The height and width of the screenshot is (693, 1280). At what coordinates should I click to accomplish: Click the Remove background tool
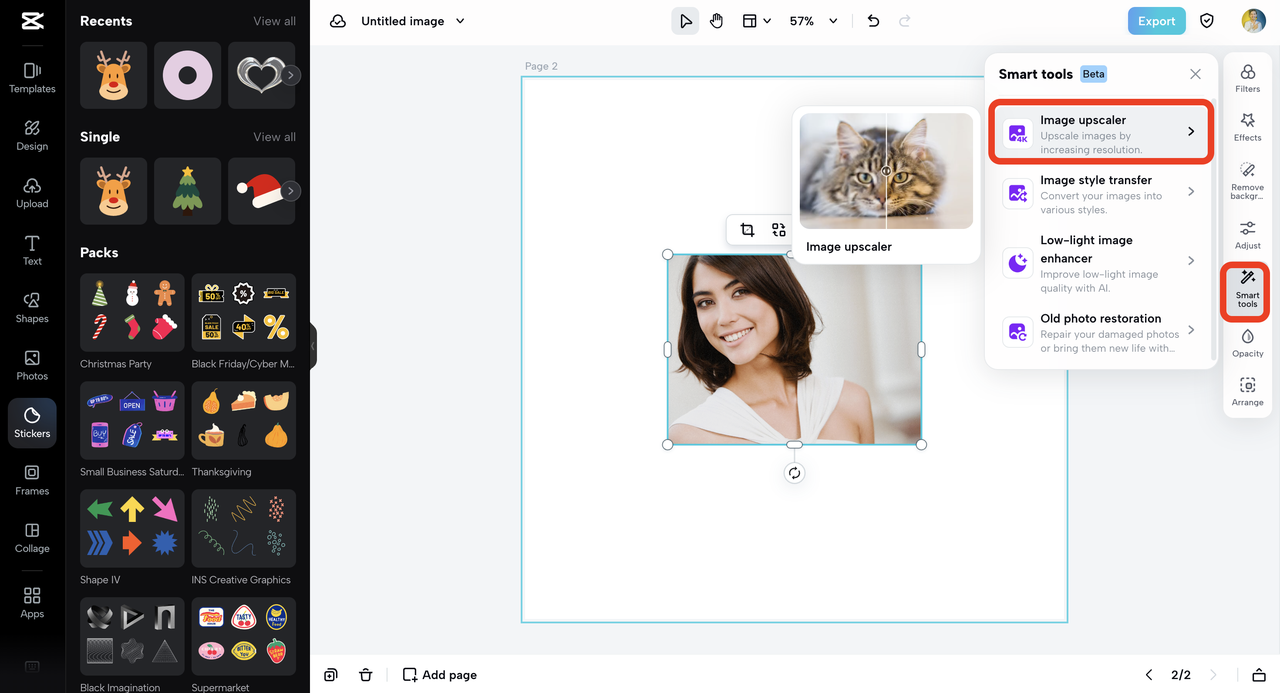[1247, 180]
